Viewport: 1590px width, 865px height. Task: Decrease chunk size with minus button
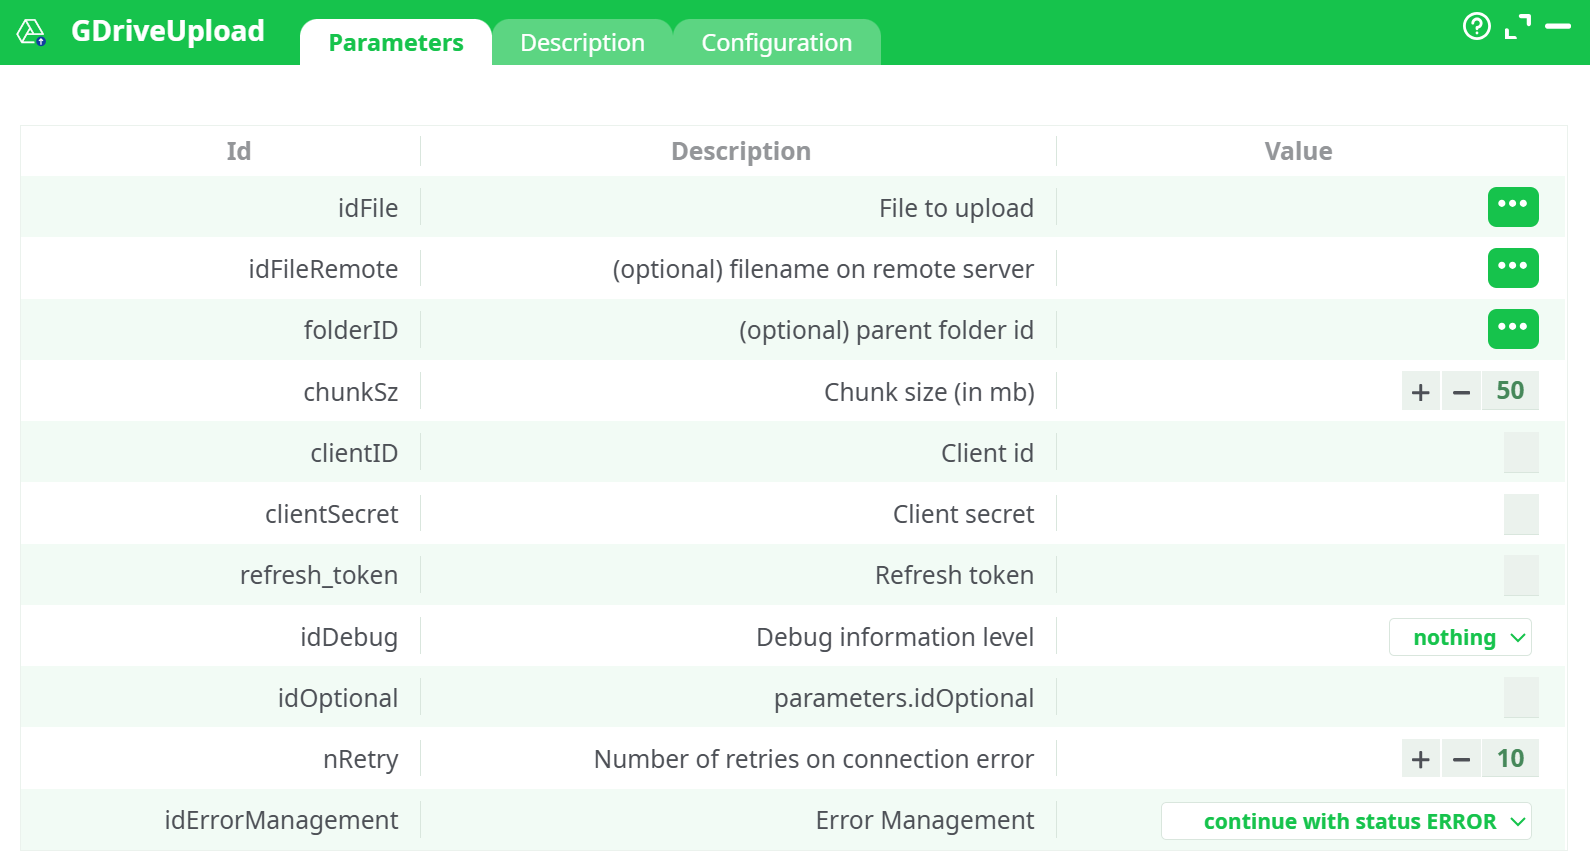[x=1461, y=392]
